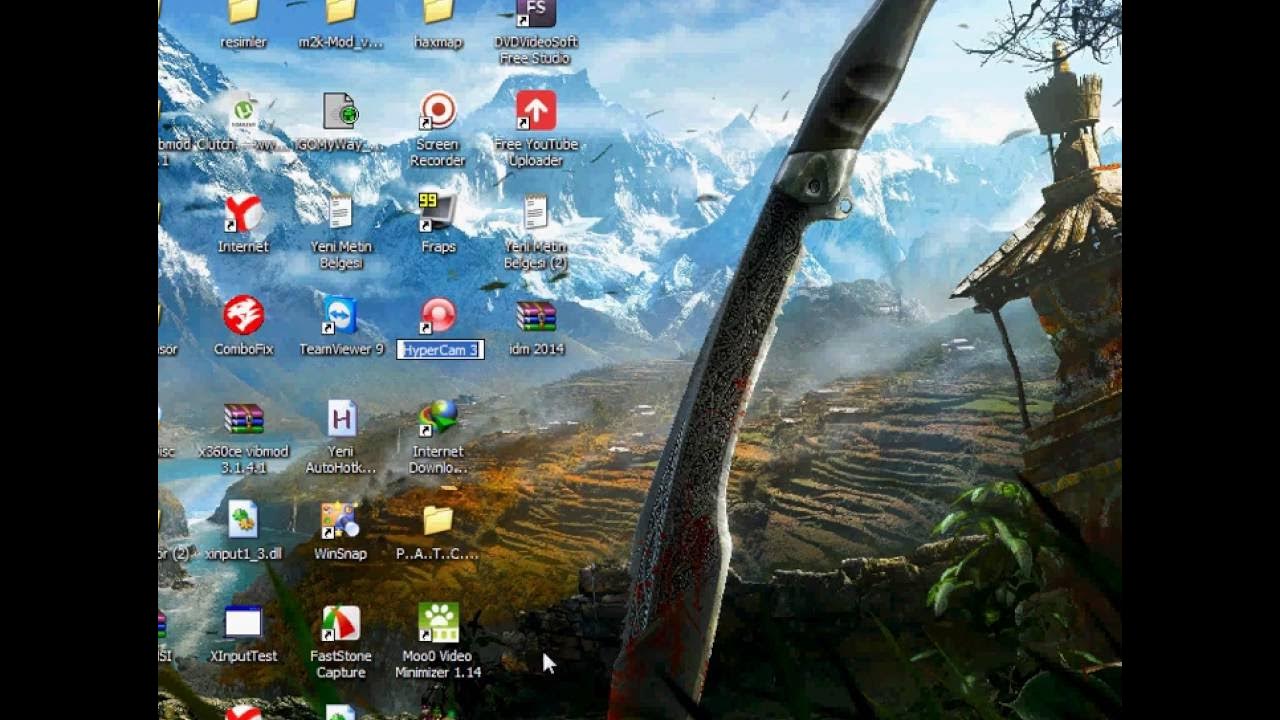Click the Yeni Metin Belgesi (2) file

click(536, 214)
